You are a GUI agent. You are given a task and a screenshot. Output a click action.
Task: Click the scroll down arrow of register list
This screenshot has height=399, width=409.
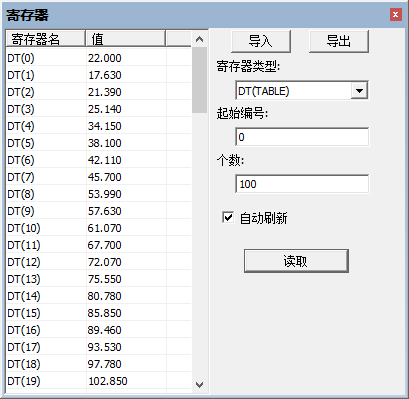pos(200,385)
